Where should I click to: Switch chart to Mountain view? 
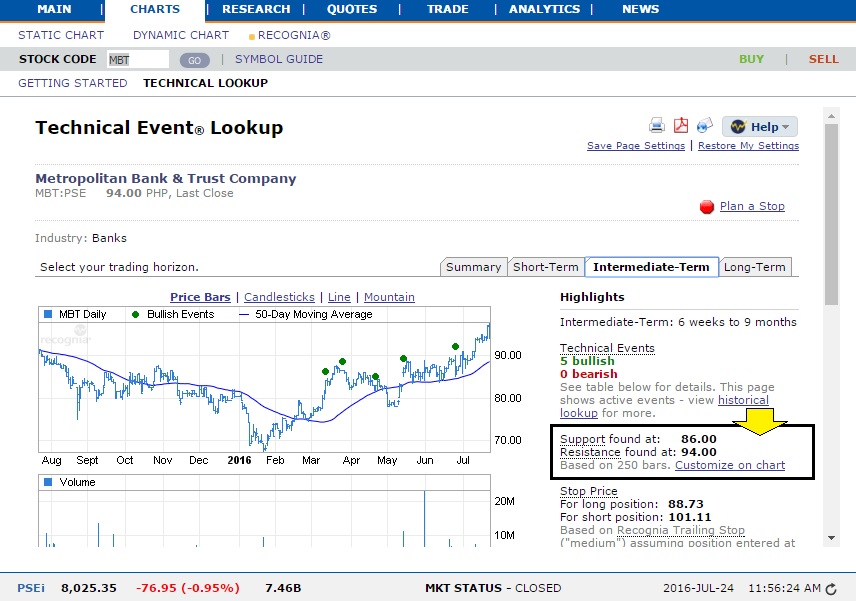click(389, 297)
